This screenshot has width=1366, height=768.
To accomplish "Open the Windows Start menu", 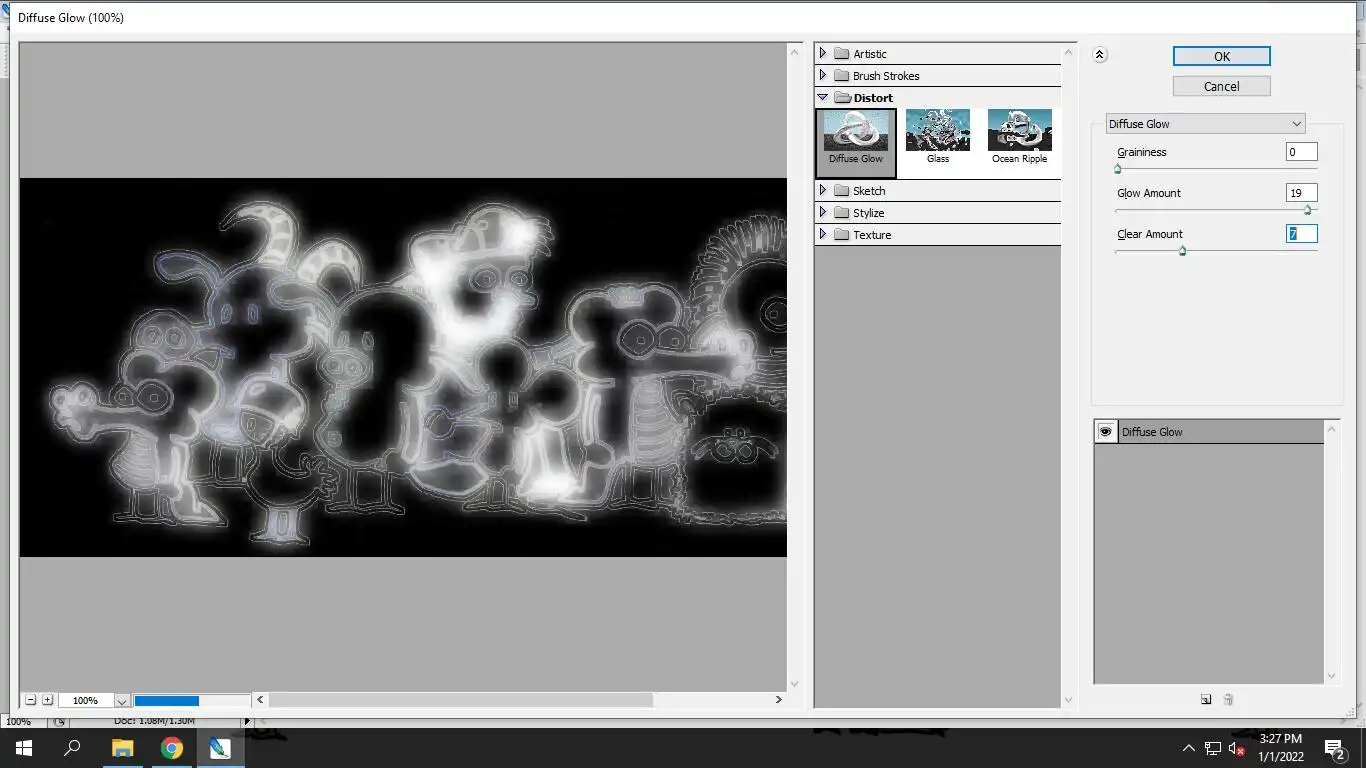I will (24, 748).
